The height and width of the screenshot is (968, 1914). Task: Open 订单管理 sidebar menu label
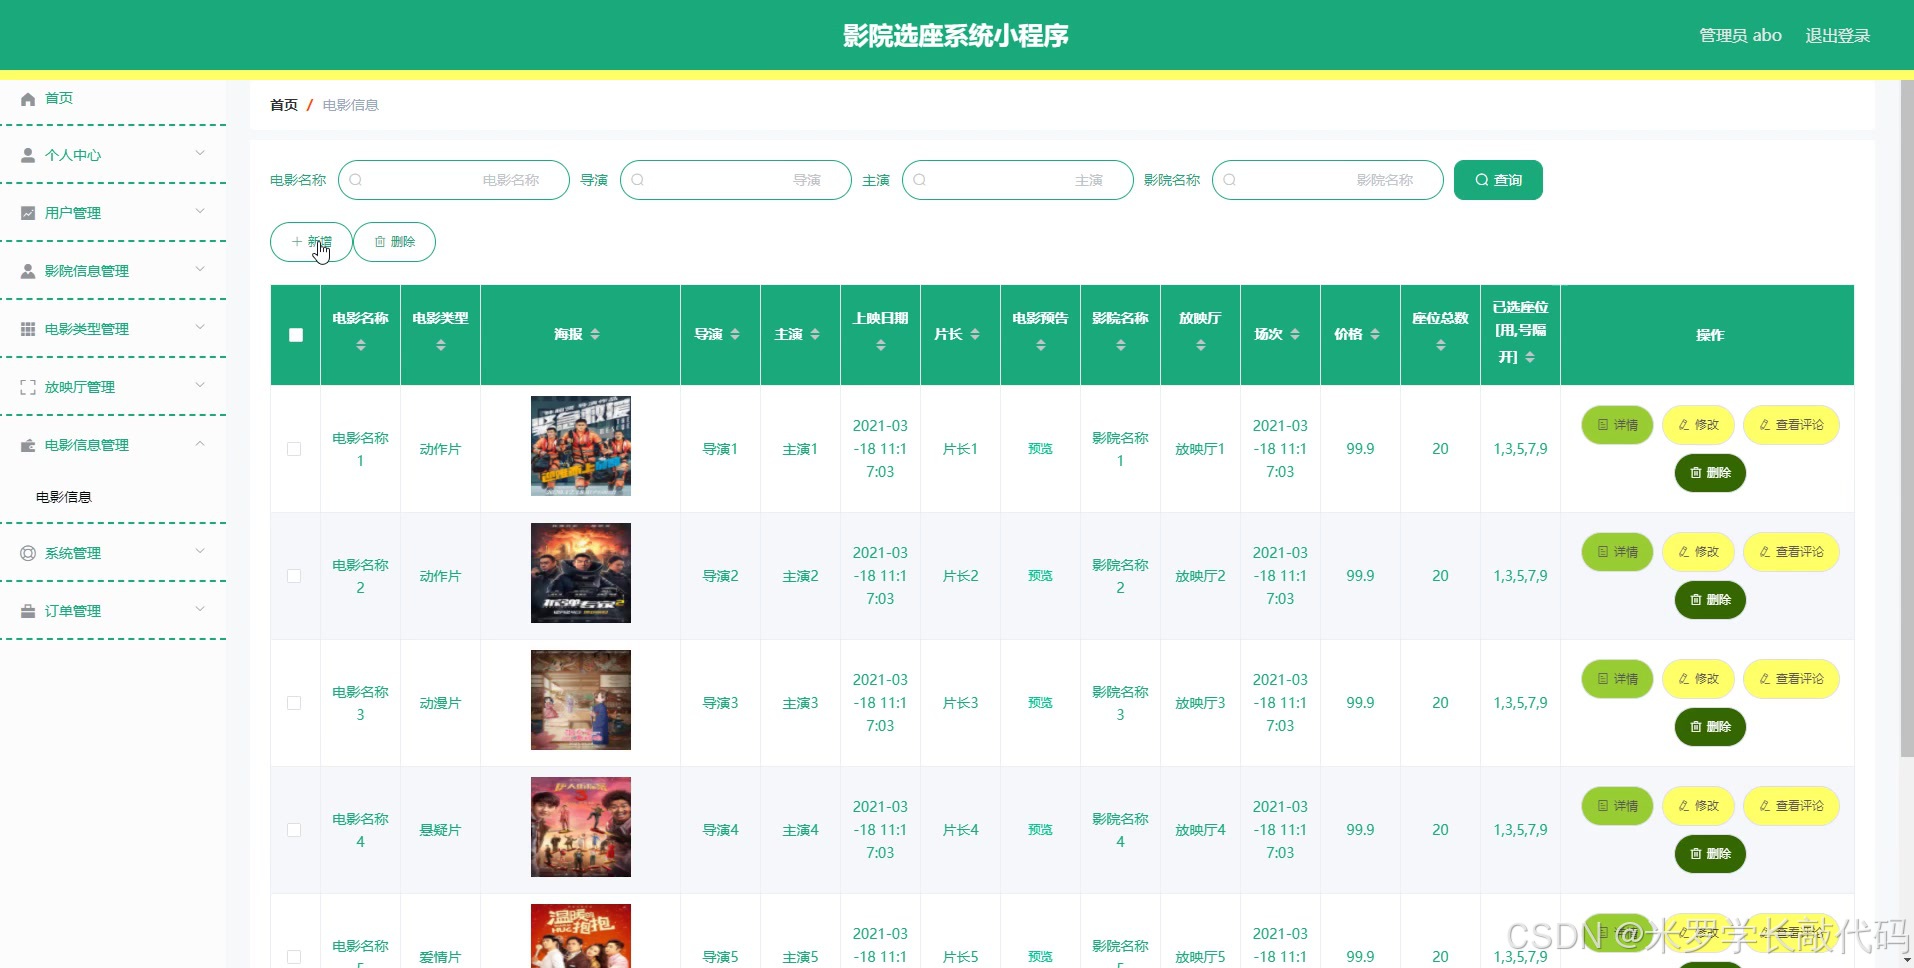pyautogui.click(x=73, y=611)
